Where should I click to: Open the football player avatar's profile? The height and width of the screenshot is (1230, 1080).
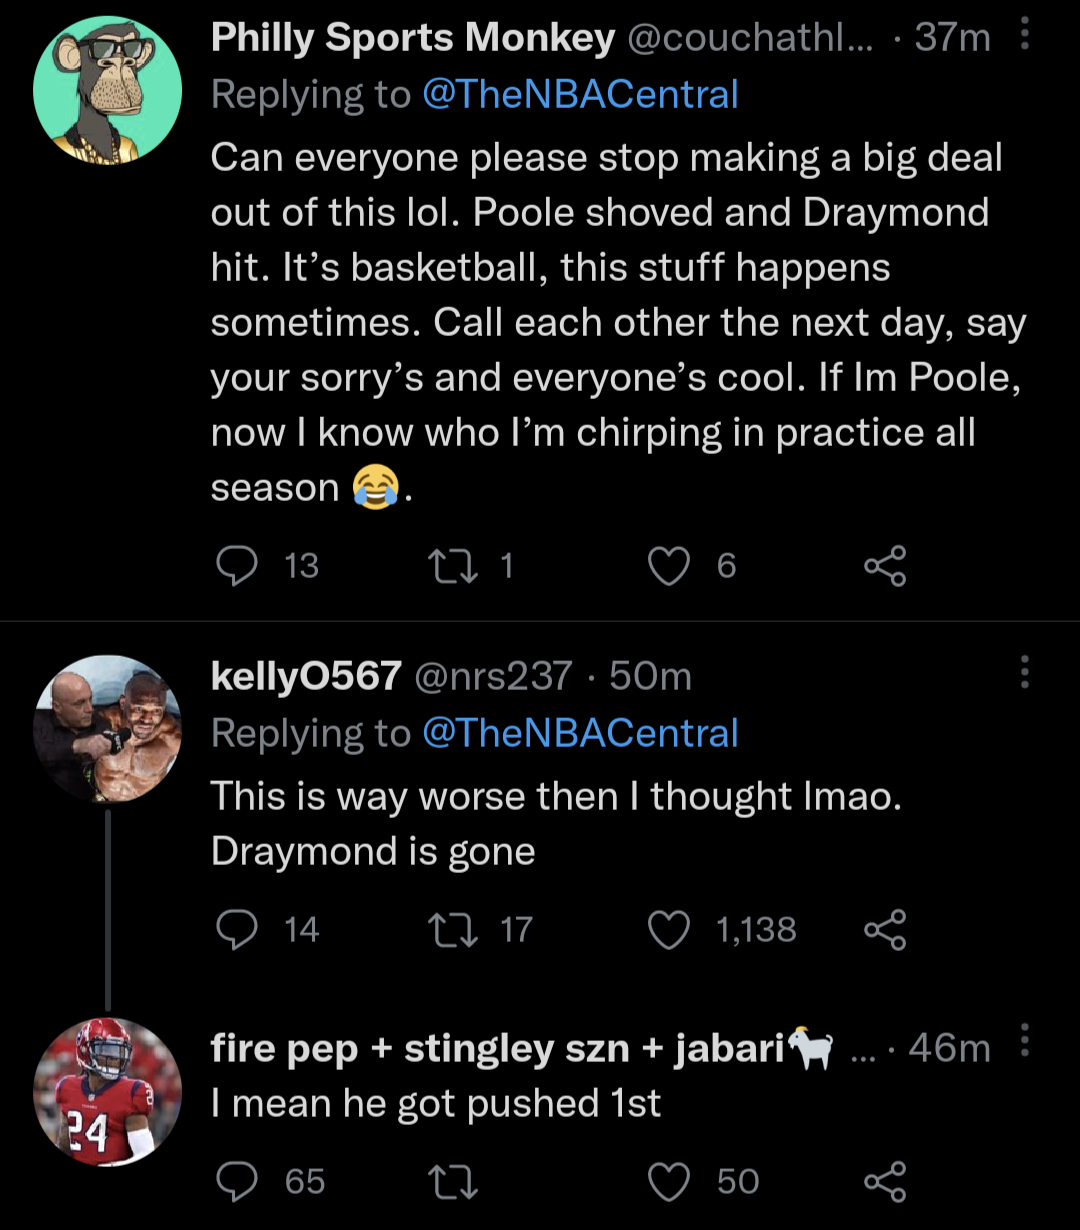pyautogui.click(x=108, y=1092)
